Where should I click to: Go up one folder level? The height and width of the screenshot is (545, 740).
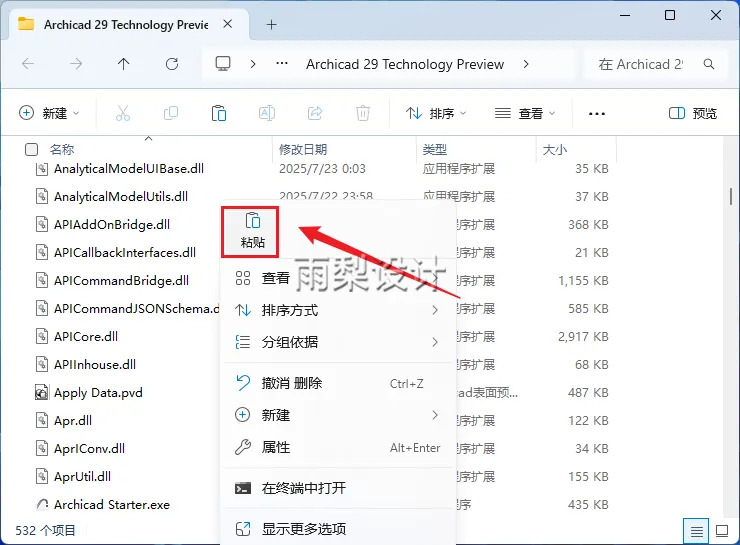[124, 64]
